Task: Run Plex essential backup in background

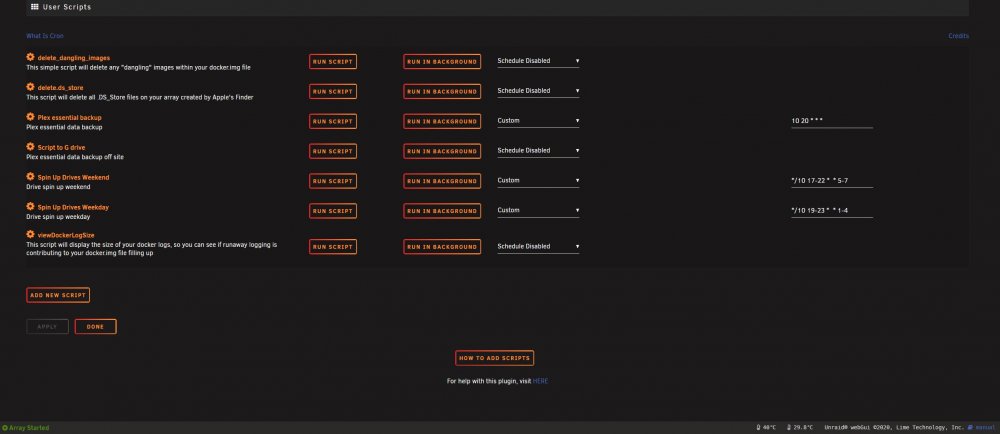Action: (x=442, y=121)
